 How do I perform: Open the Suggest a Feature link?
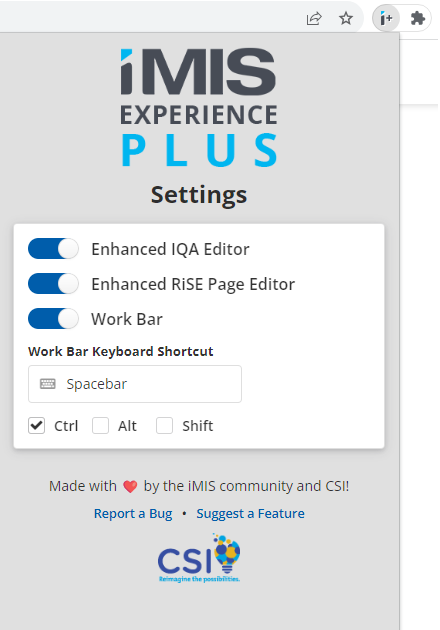click(x=250, y=513)
